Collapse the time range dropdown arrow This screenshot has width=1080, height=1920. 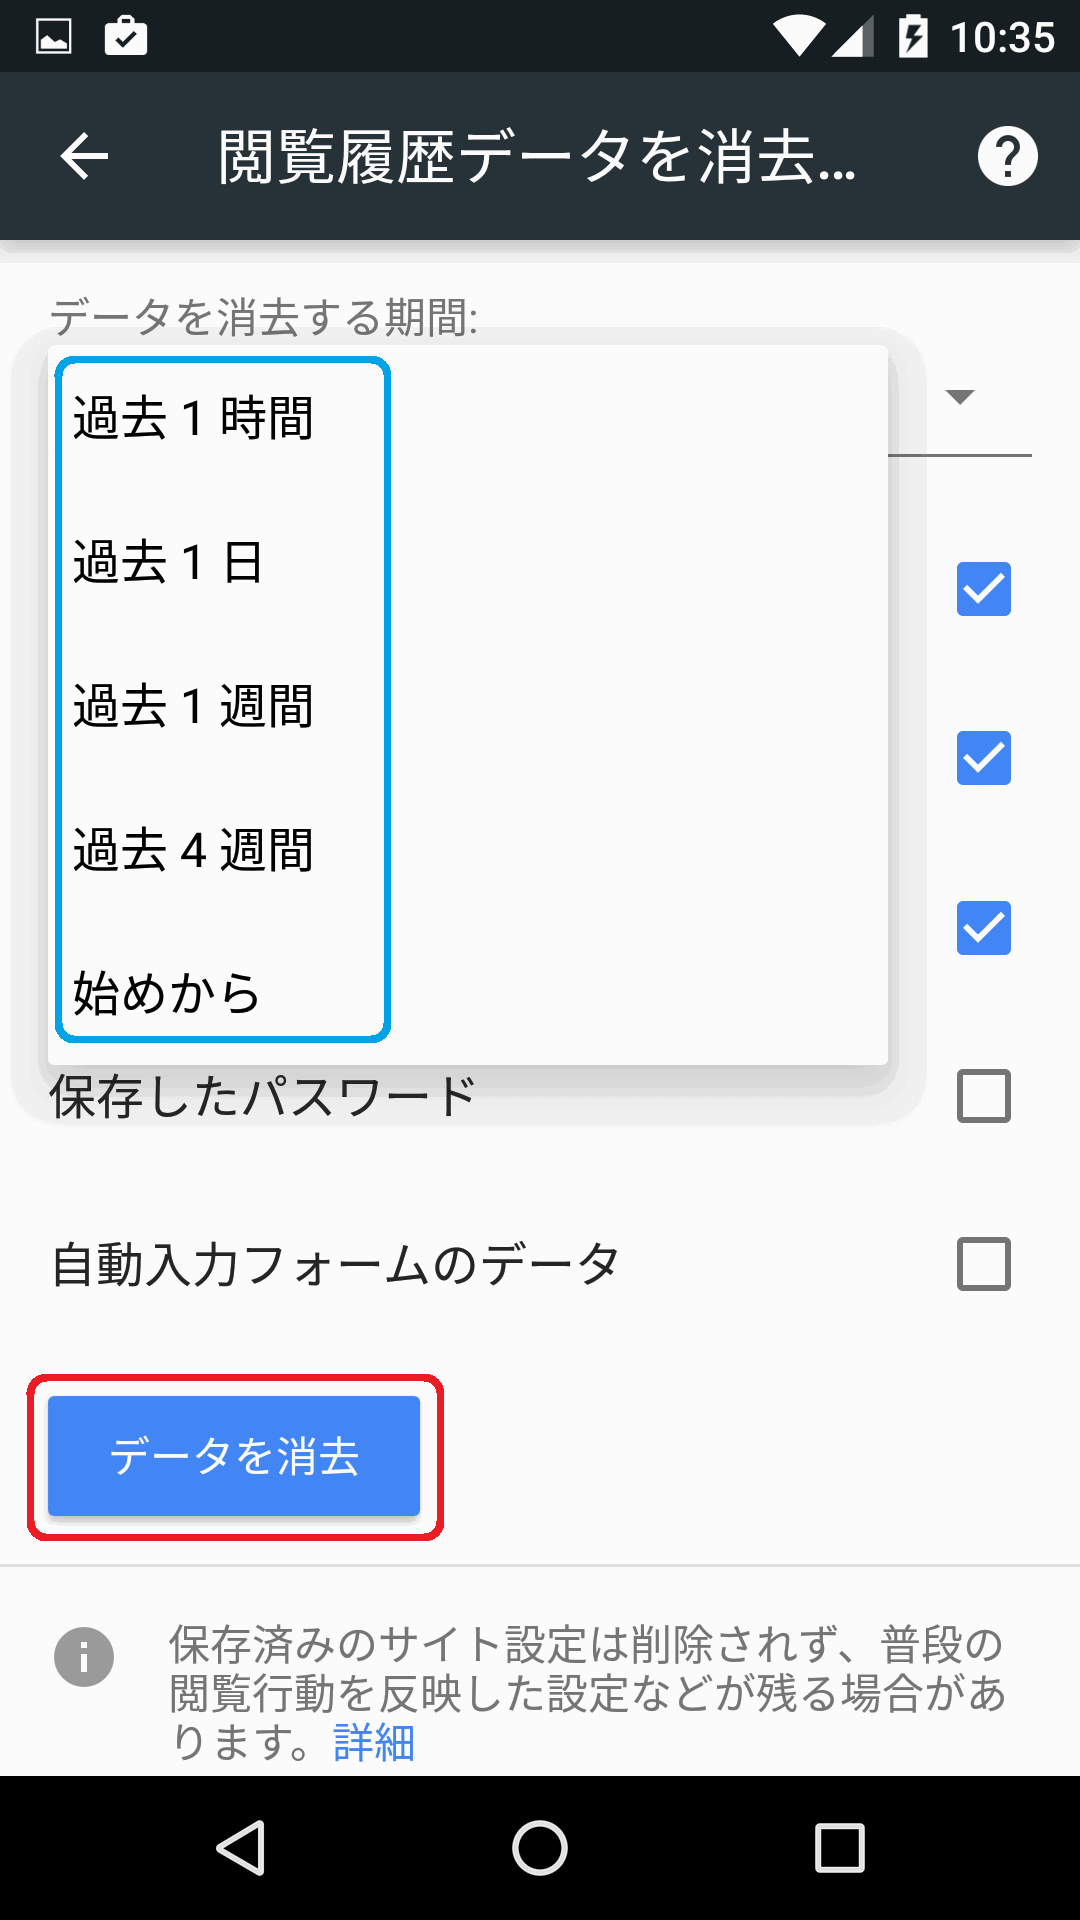pyautogui.click(x=960, y=397)
